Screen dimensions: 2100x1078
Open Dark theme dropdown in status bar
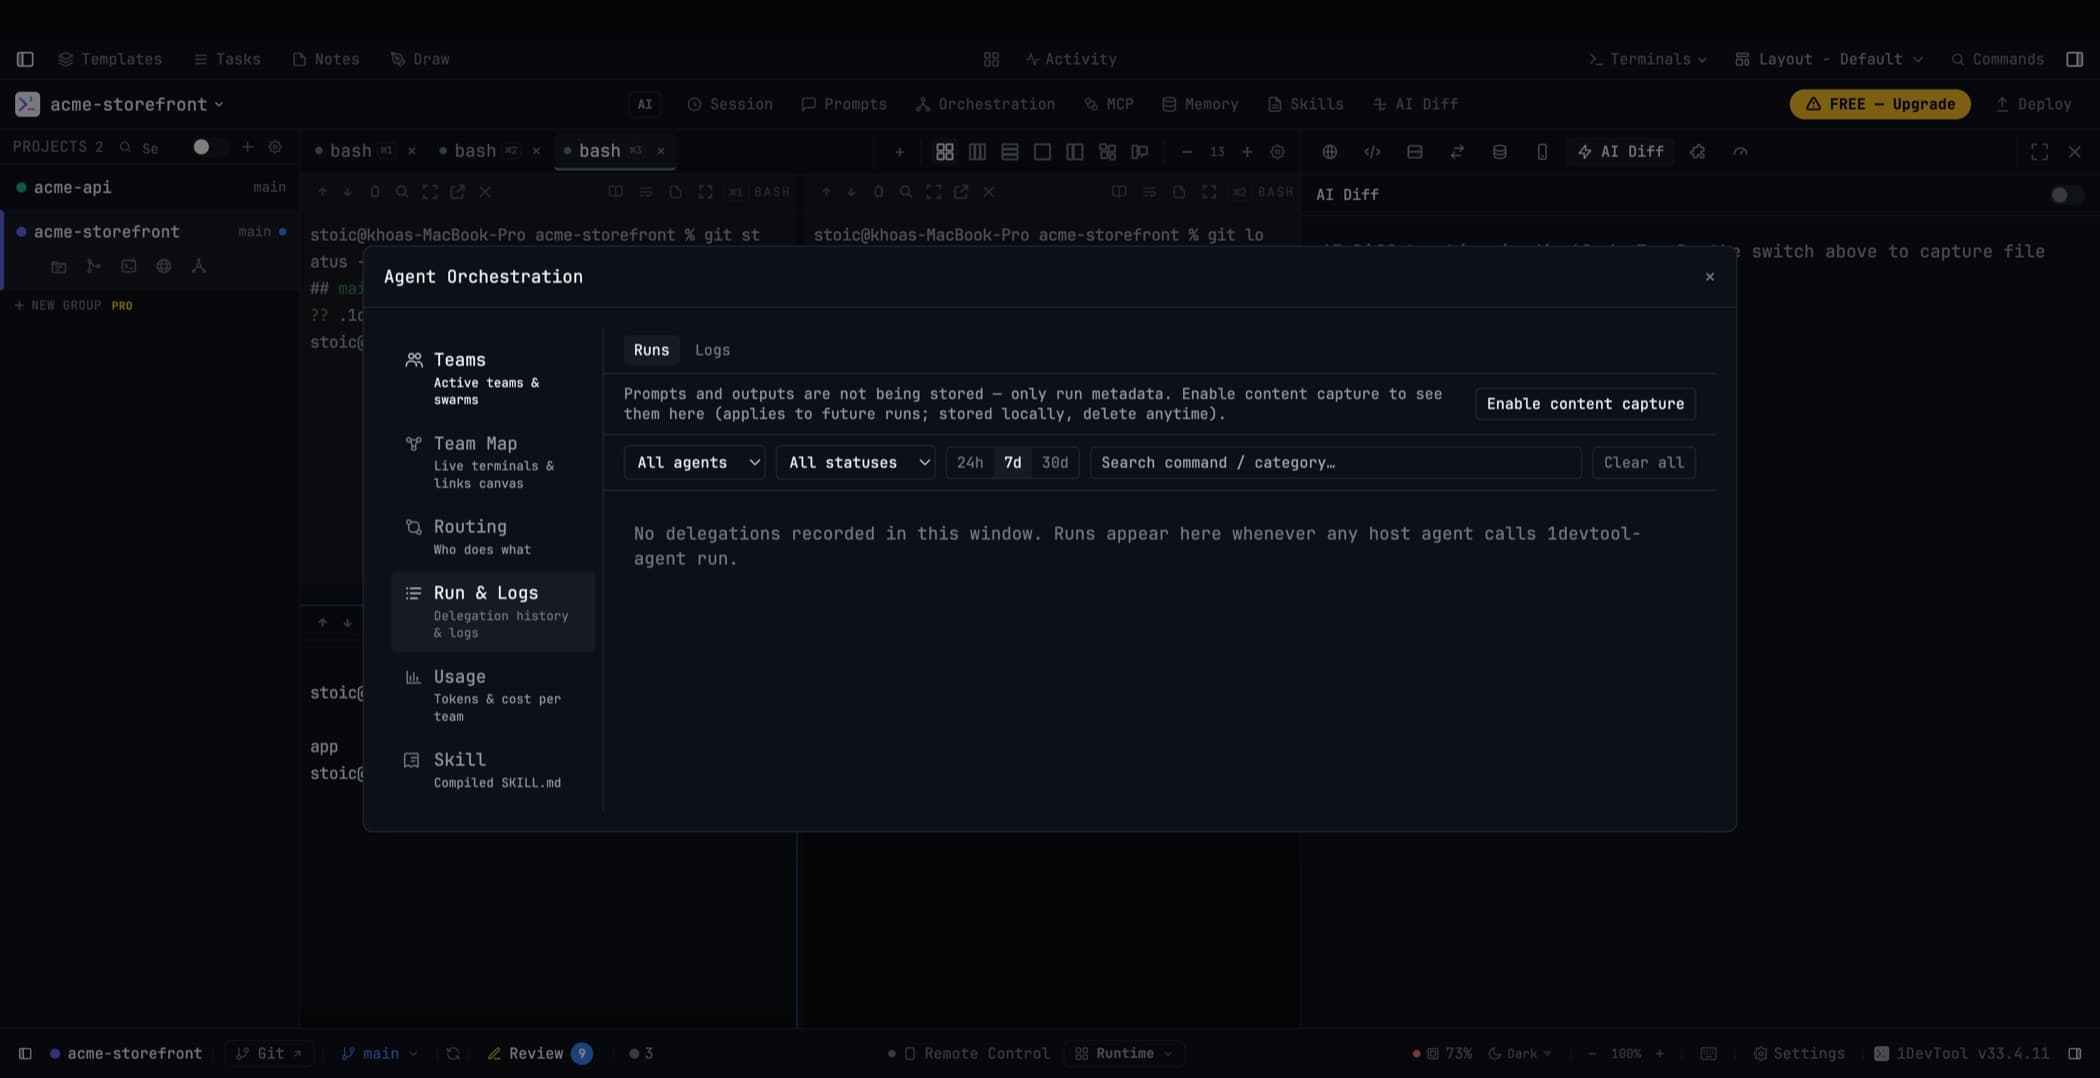click(x=1520, y=1053)
